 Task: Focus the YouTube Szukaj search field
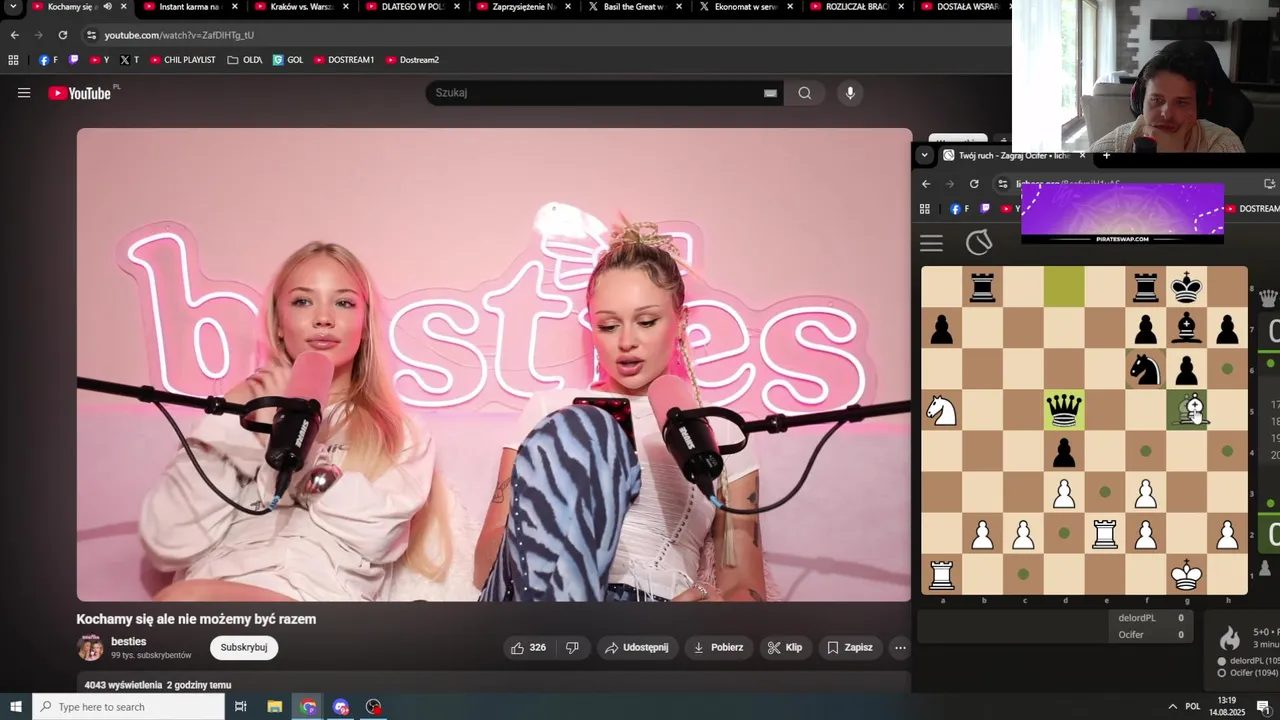coord(597,93)
